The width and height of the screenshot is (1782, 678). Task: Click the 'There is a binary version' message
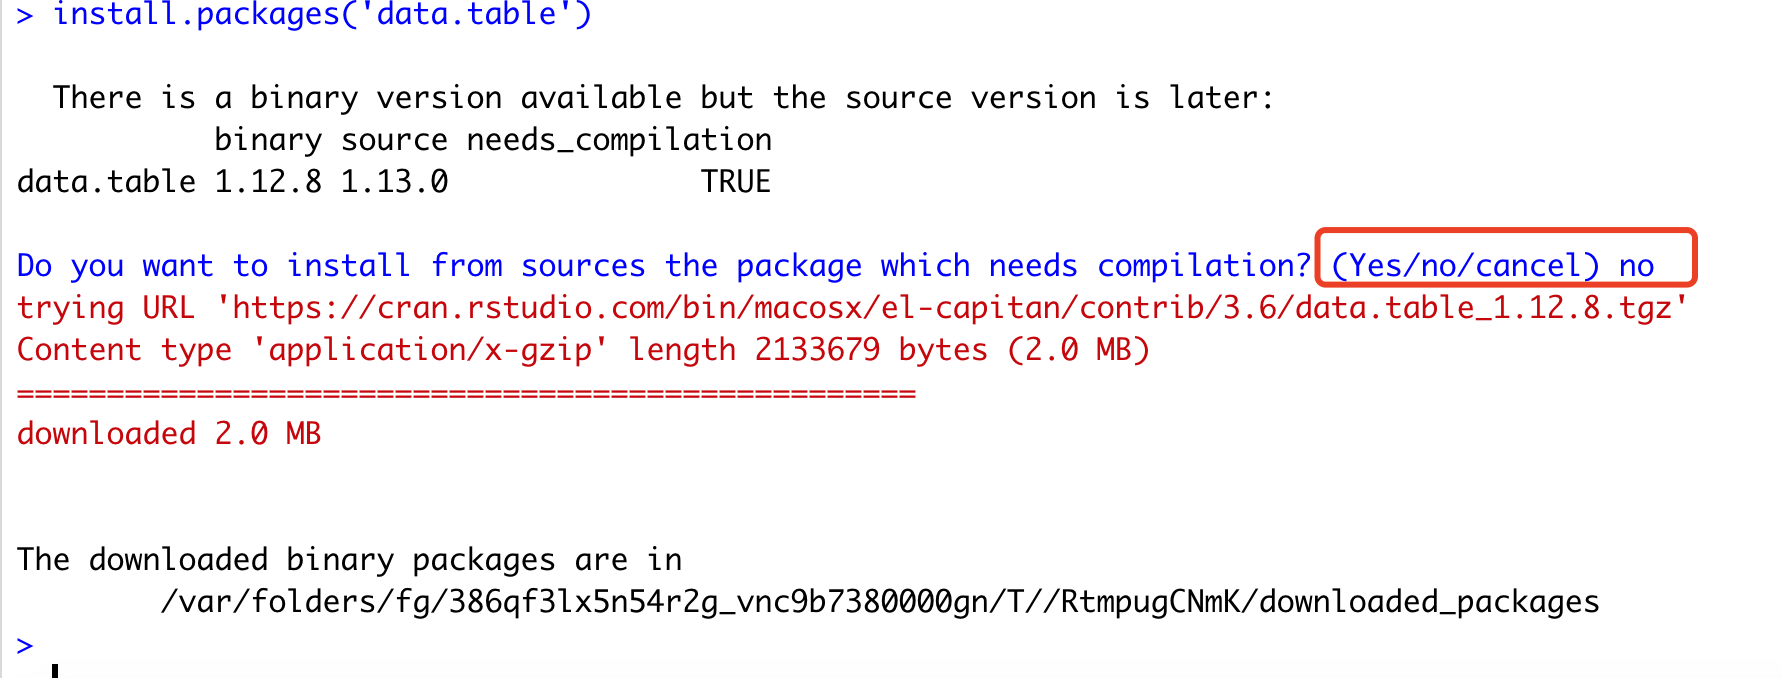point(664,98)
